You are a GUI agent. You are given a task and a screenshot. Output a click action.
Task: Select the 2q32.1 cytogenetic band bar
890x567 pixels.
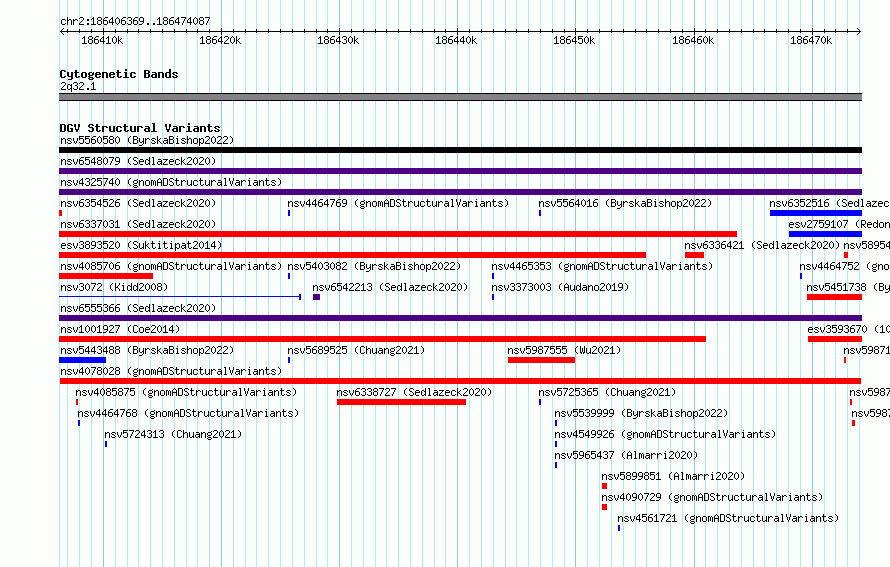460,97
